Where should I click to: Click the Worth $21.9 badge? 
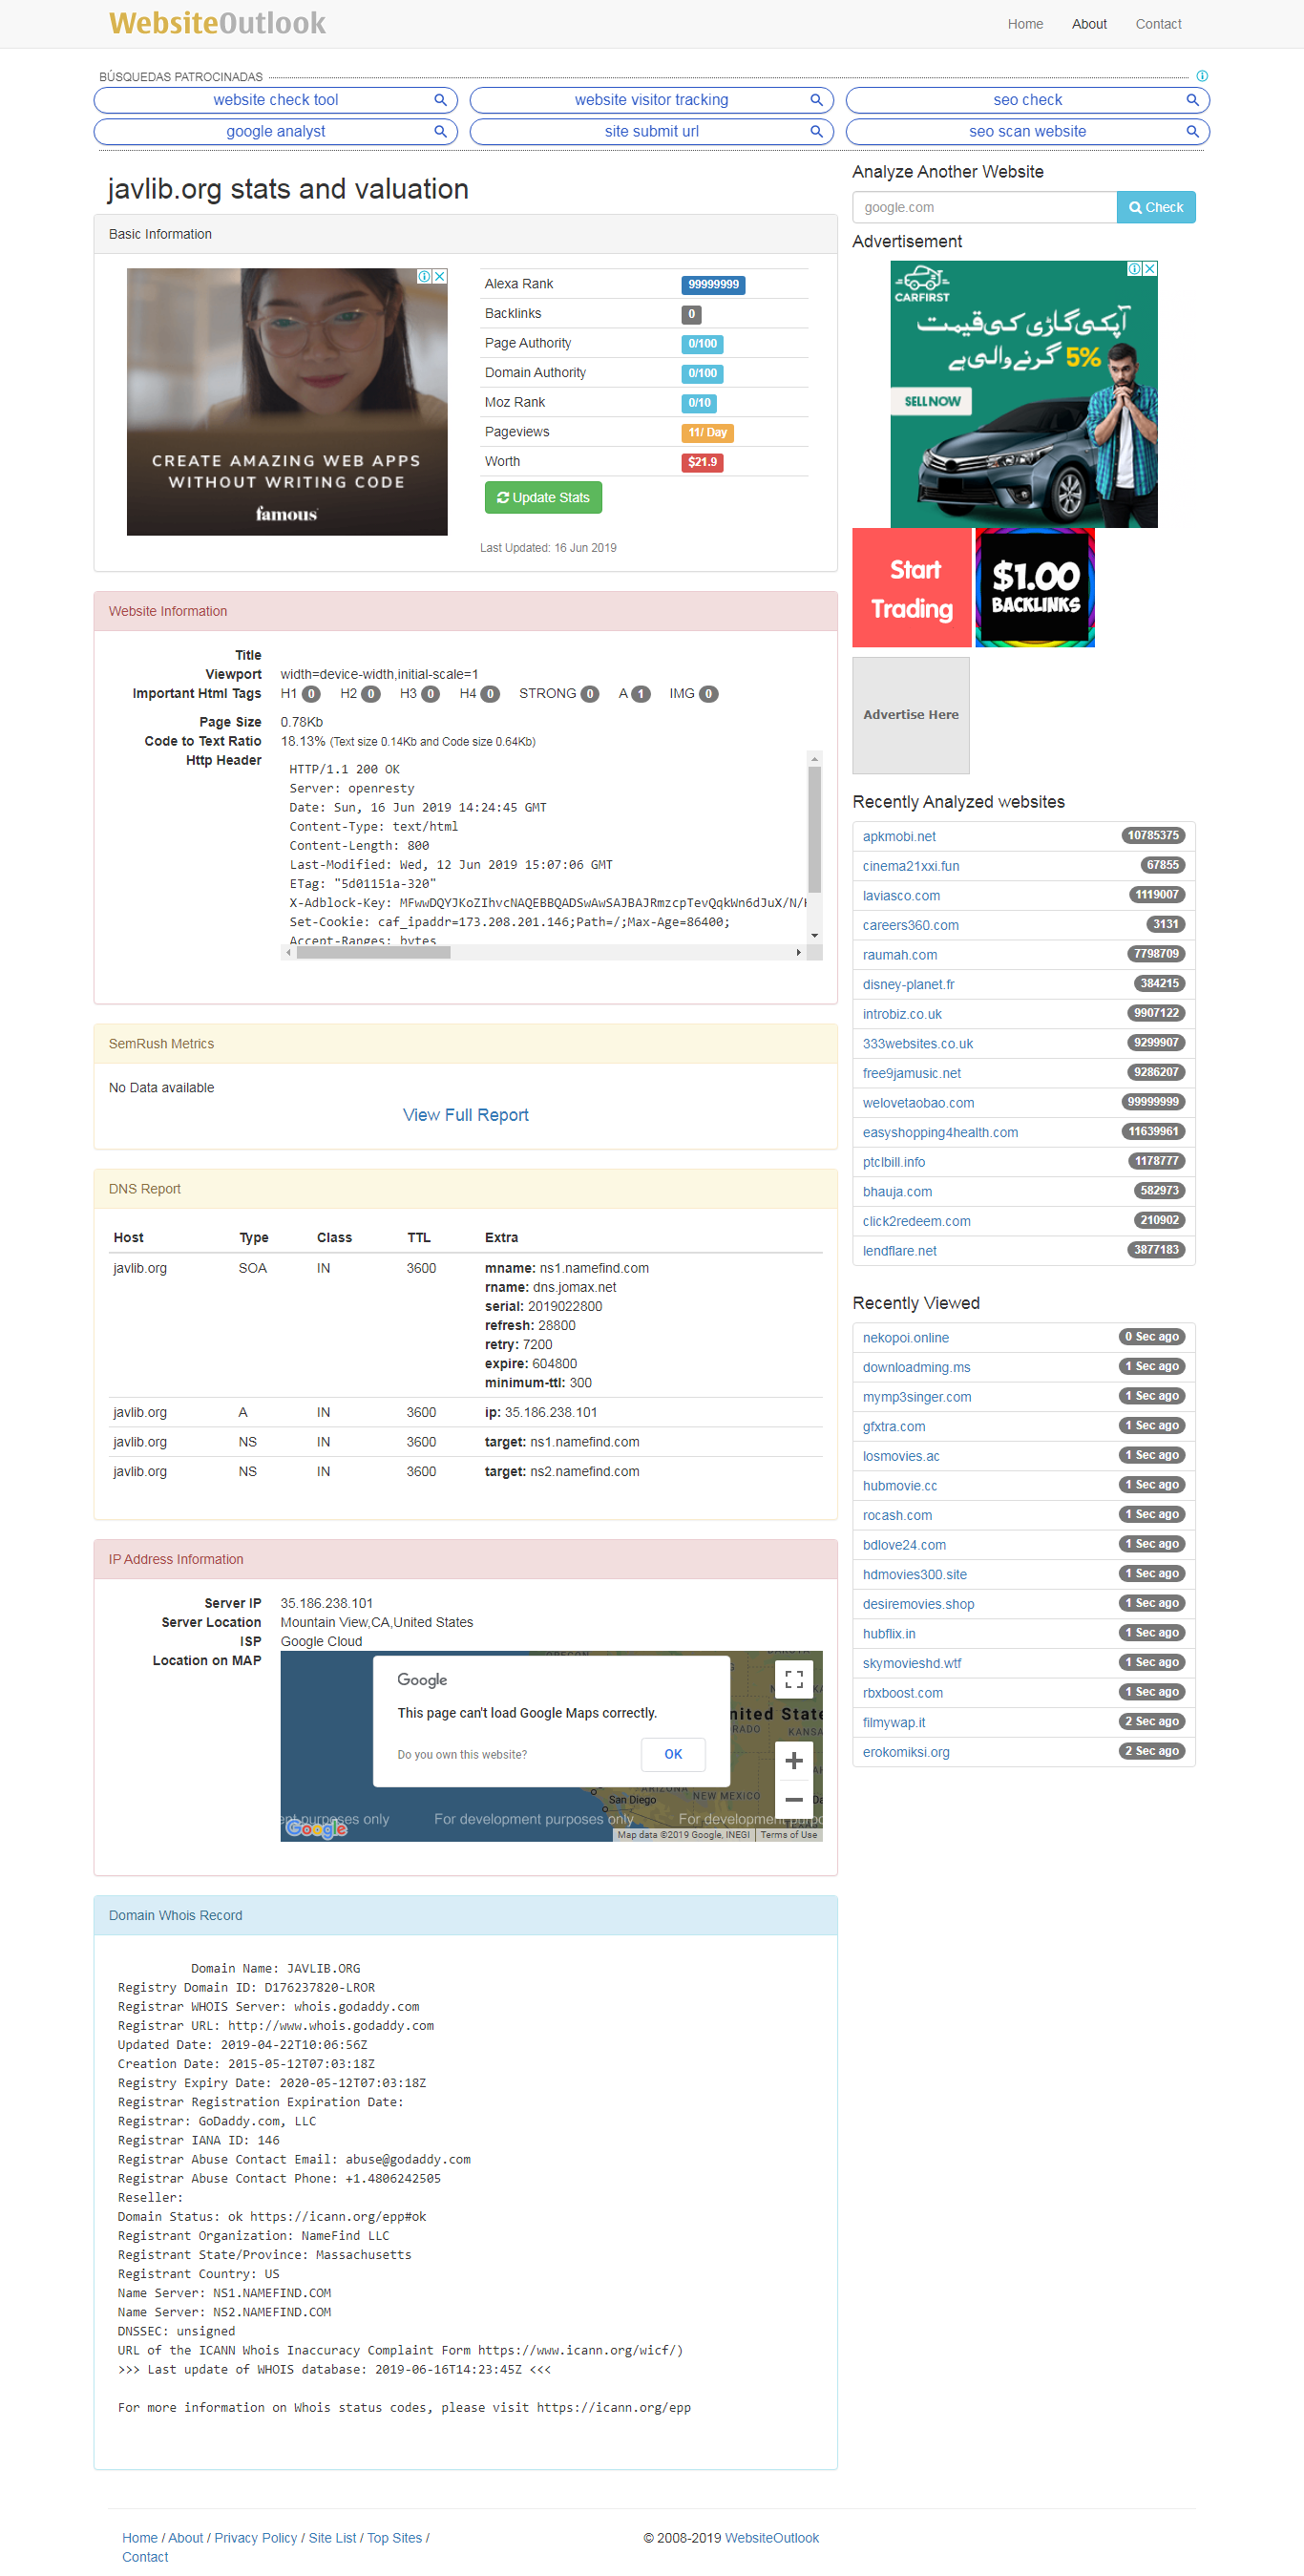(702, 462)
